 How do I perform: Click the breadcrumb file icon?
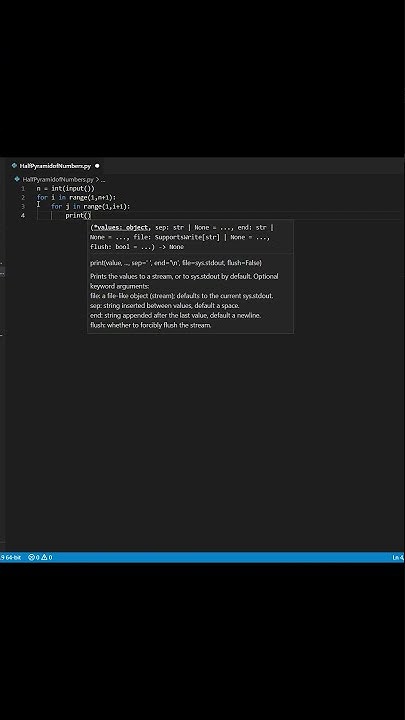pos(17,180)
